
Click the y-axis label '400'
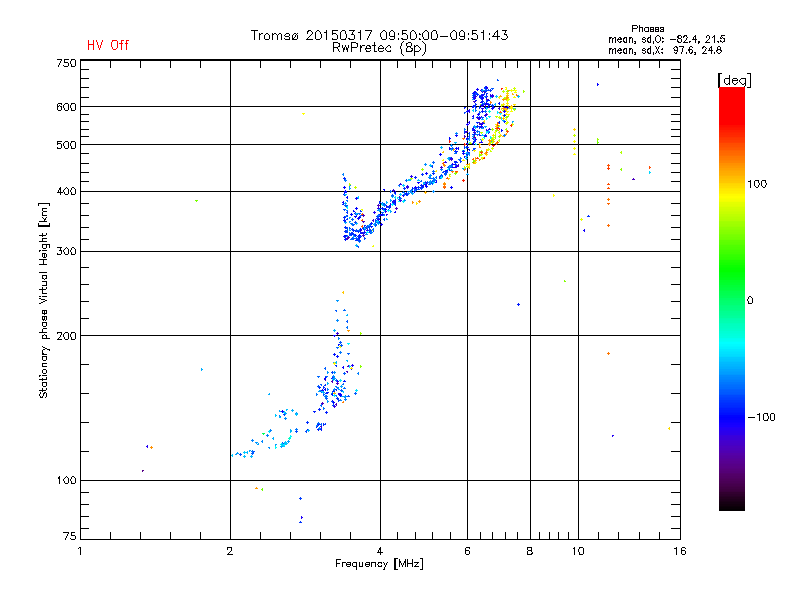(x=66, y=191)
